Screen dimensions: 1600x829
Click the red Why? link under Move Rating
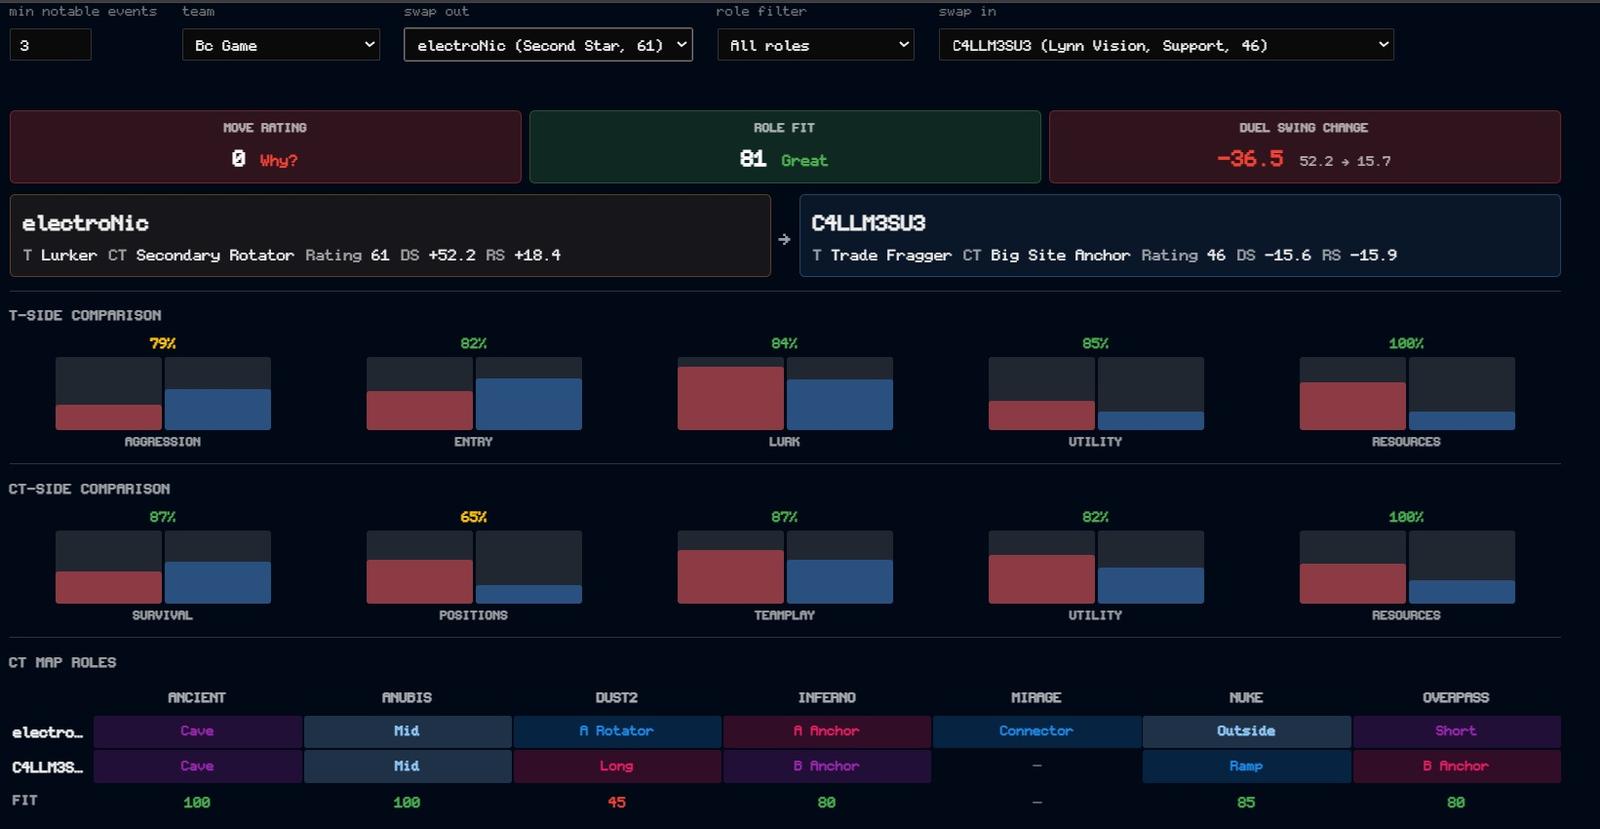pyautogui.click(x=278, y=160)
